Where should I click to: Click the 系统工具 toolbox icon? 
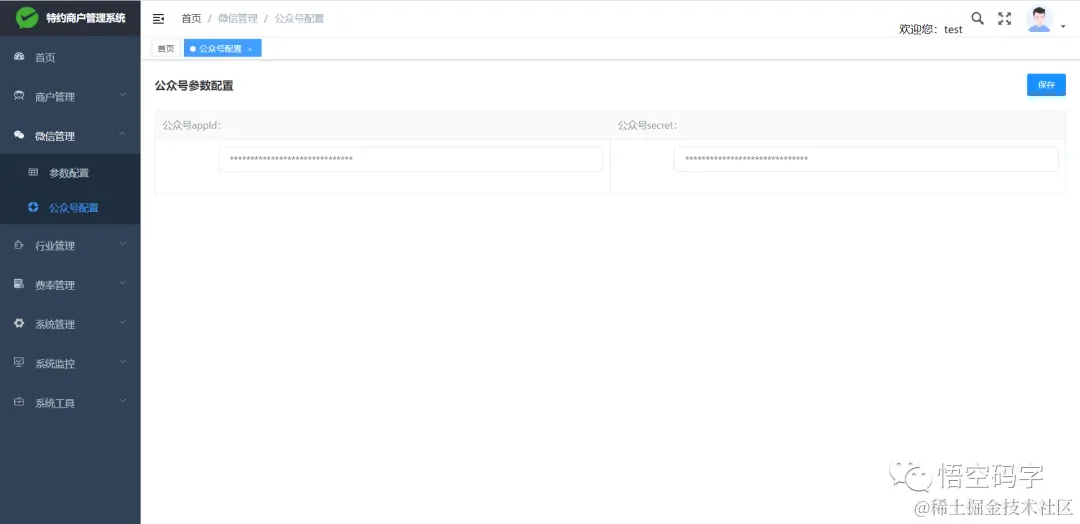(x=19, y=402)
